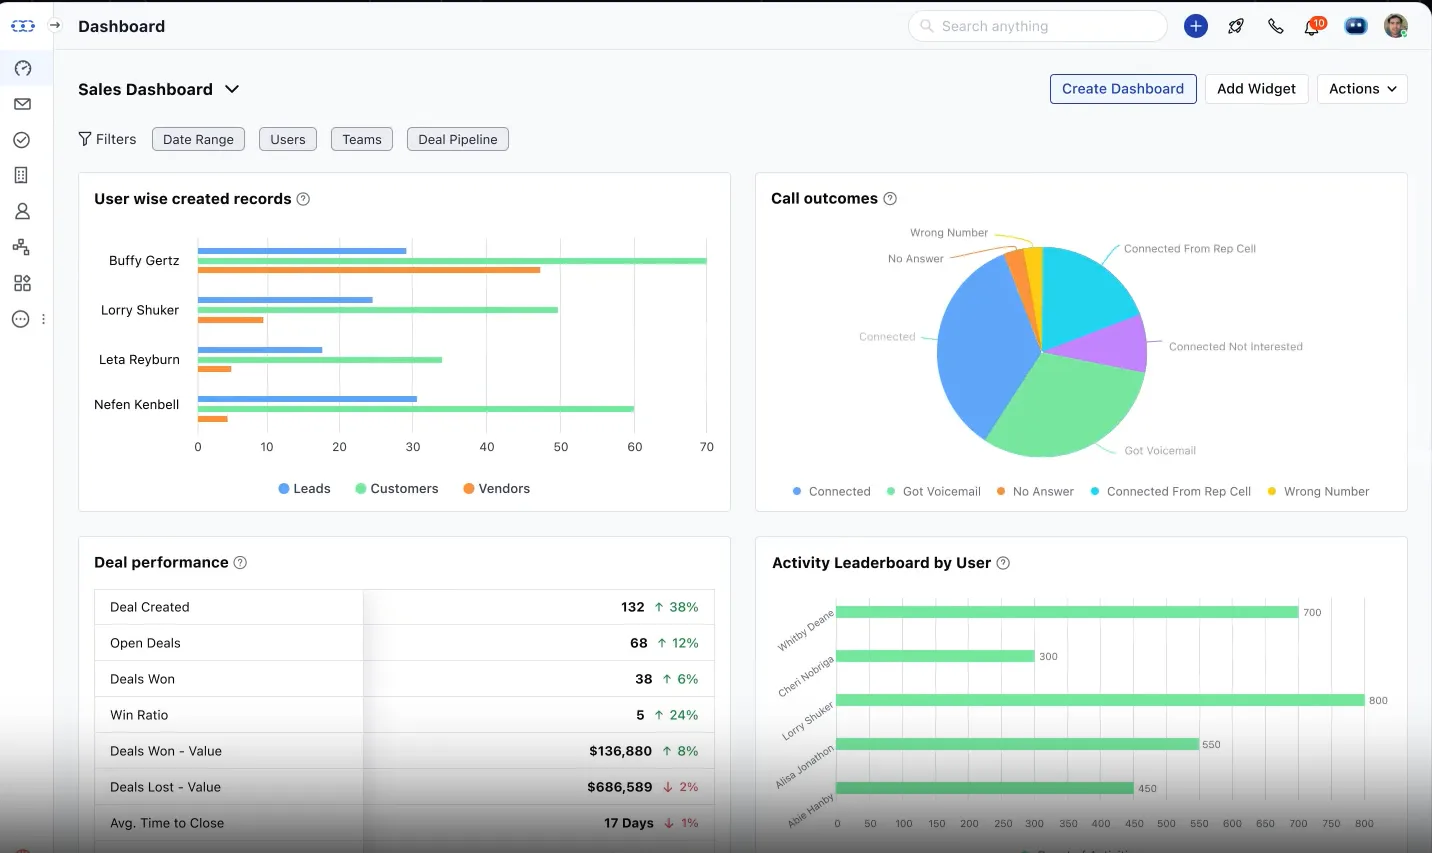Viewport: 1432px width, 853px height.
Task: Toggle the Vendors series in the legend
Action: click(497, 489)
